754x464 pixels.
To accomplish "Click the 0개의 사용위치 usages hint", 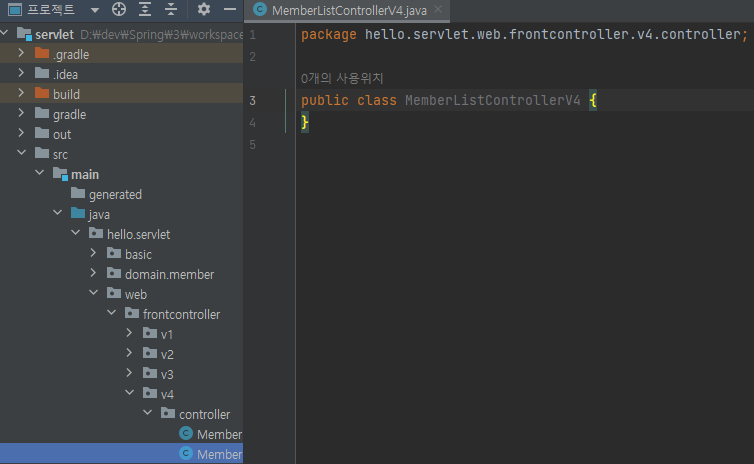I will (342, 78).
